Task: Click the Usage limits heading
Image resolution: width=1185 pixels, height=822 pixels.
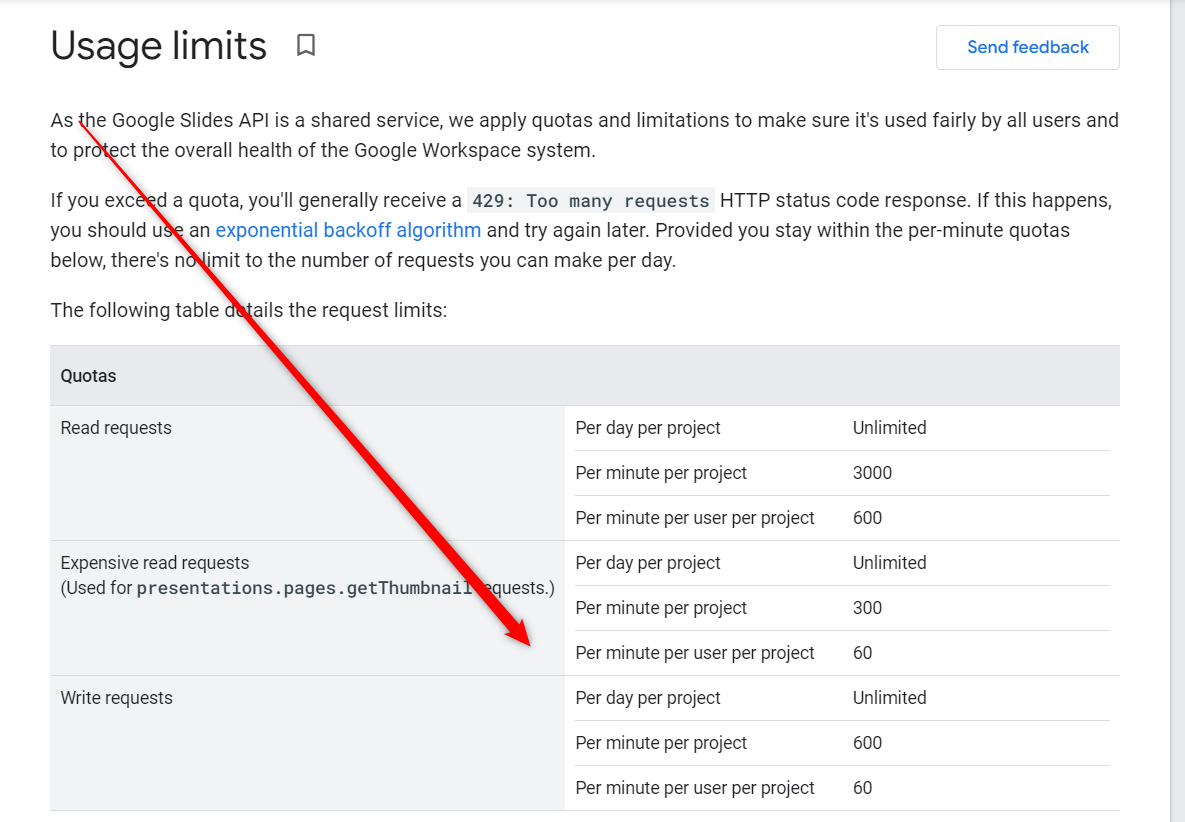Action: click(159, 45)
